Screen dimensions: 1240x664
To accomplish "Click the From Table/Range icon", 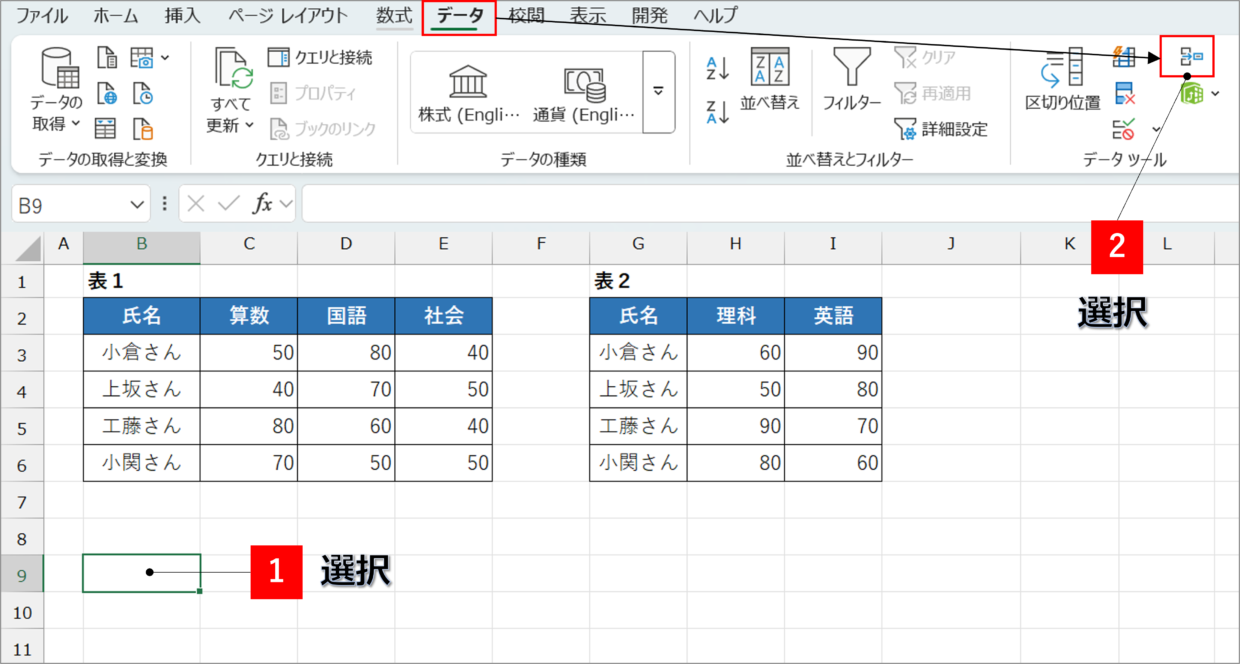I will [x=107, y=128].
